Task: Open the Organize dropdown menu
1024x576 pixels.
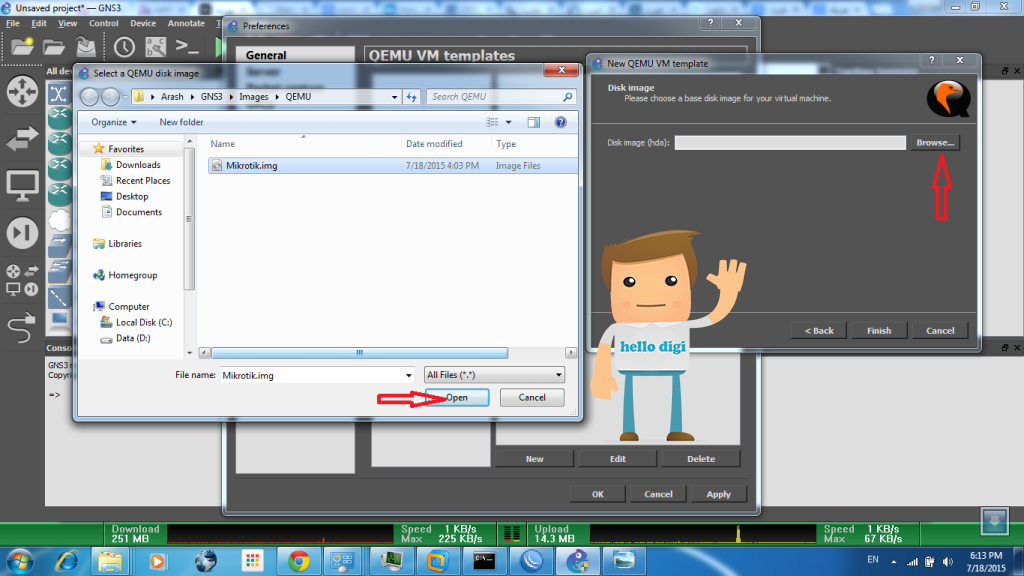Action: pos(114,122)
